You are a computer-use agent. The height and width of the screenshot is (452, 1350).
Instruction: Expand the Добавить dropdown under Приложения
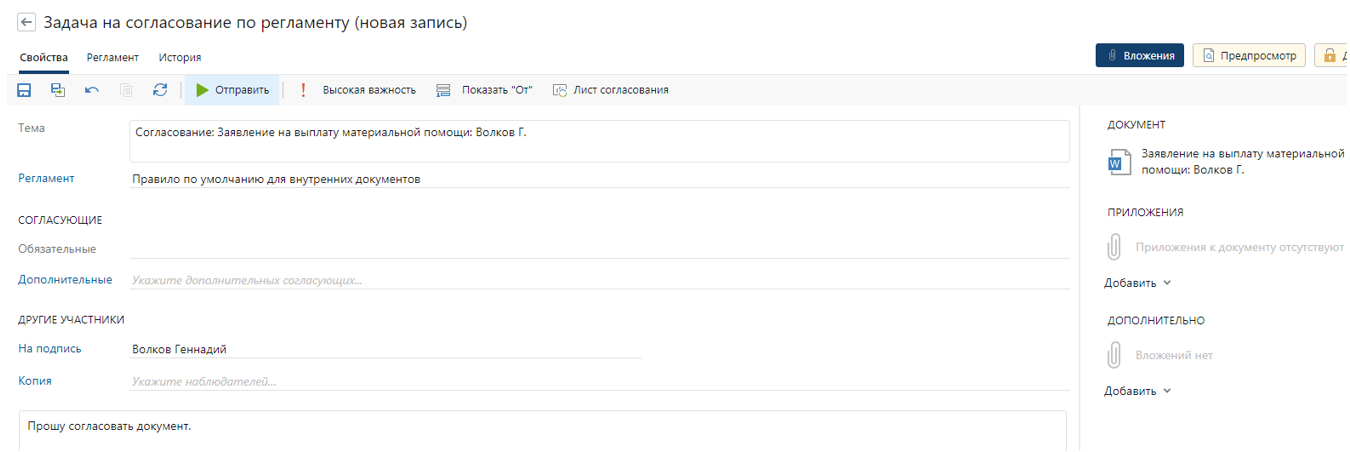point(1137,283)
